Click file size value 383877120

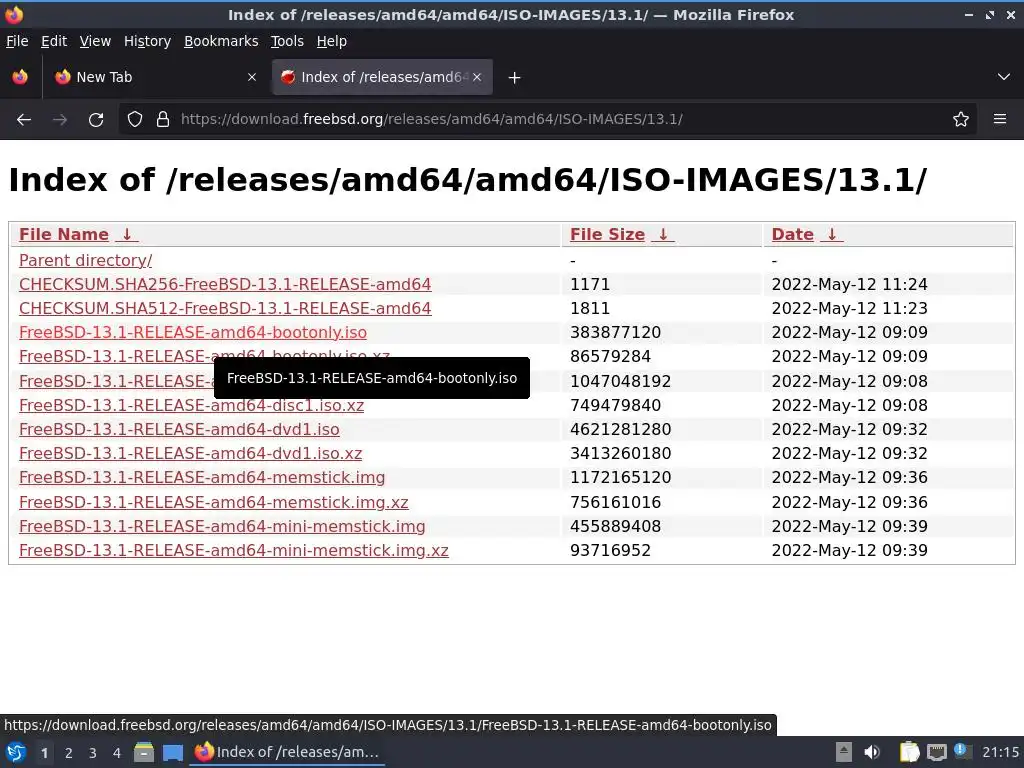click(x=615, y=332)
